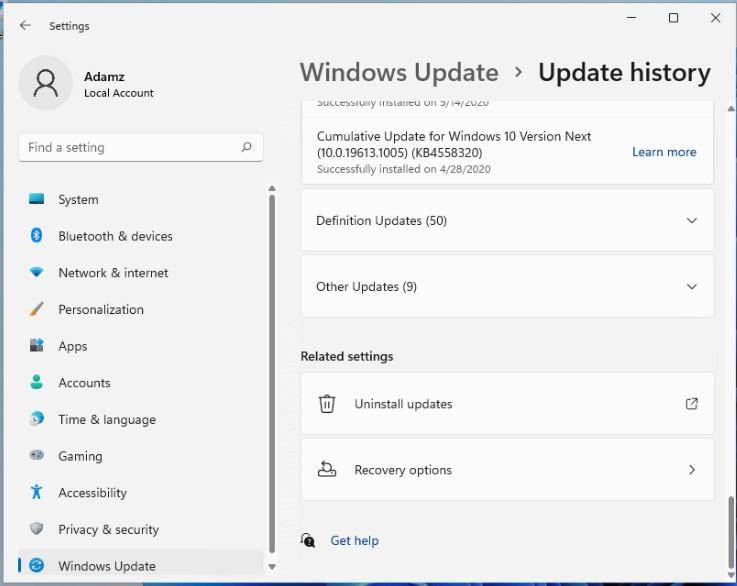
Task: Click the Bluetooth icon in sidebar
Action: 36,235
